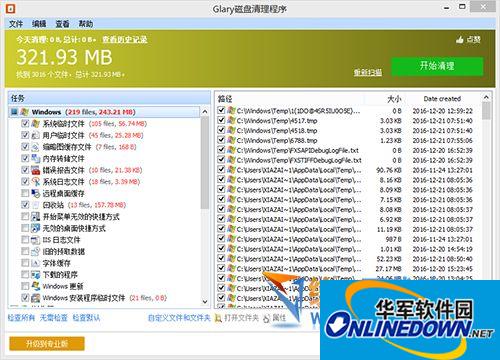Uncheck the 4518.tmp file checkbox
The width and height of the screenshot is (500, 360).
point(221,130)
